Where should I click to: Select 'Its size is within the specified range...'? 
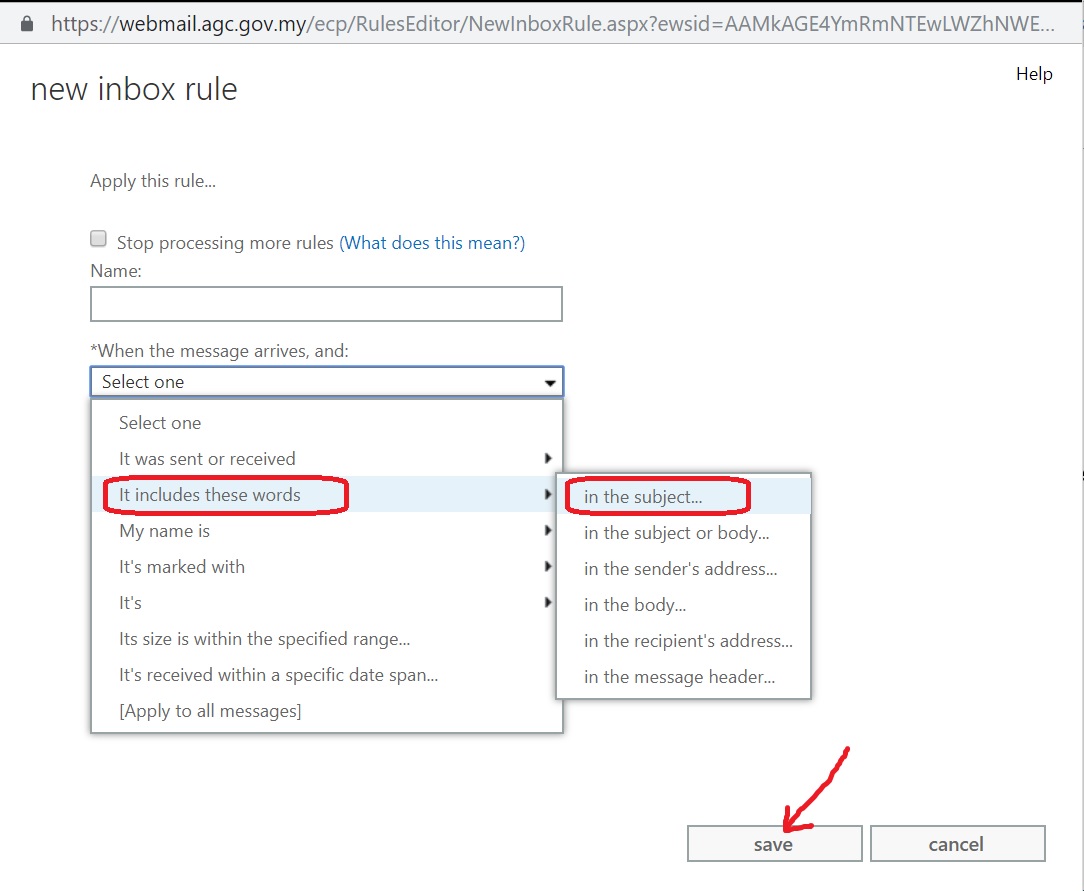point(264,639)
